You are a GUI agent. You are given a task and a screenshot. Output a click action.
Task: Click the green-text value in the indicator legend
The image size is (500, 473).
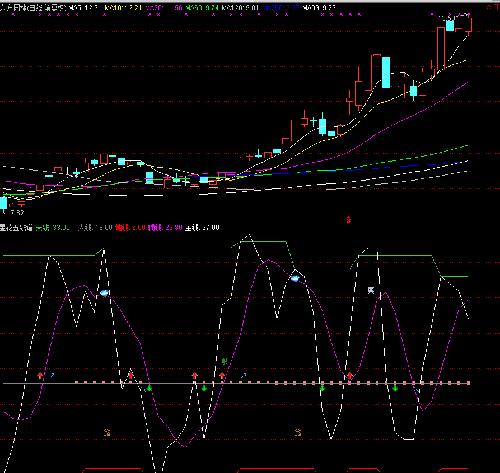(54, 228)
